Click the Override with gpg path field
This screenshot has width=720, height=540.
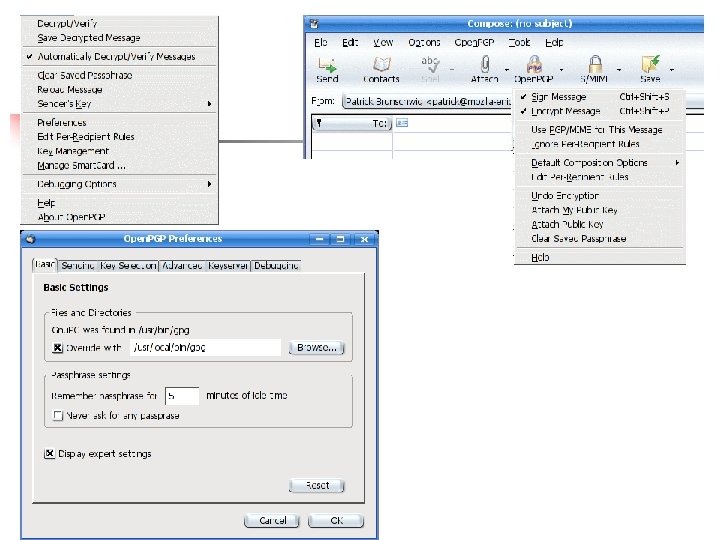pyautogui.click(x=205, y=348)
